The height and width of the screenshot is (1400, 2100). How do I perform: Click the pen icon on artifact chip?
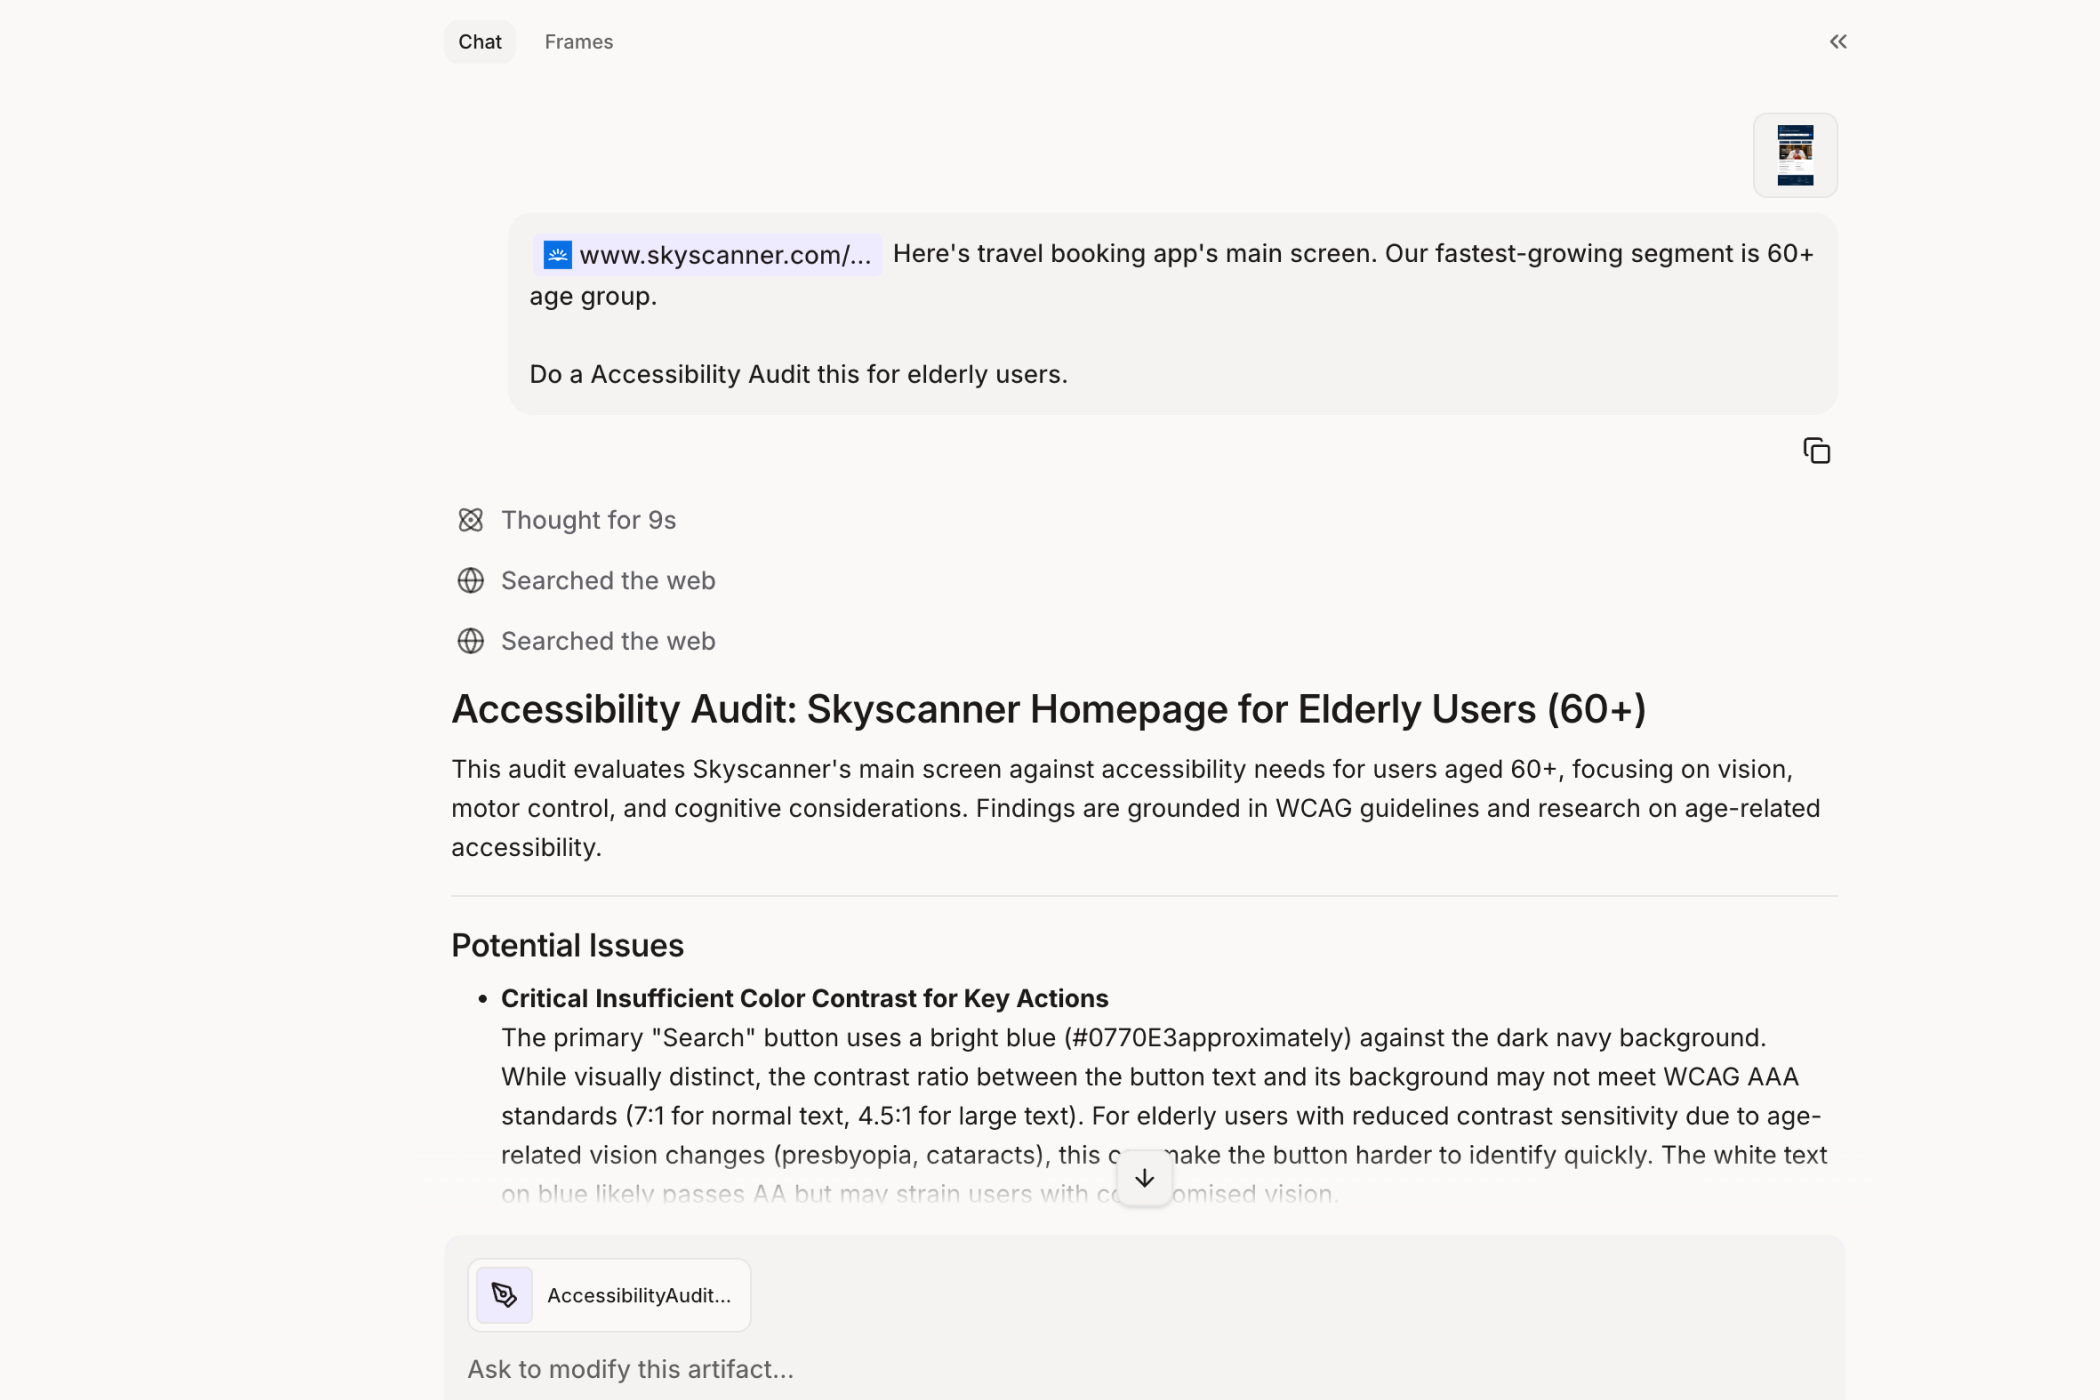(504, 1295)
